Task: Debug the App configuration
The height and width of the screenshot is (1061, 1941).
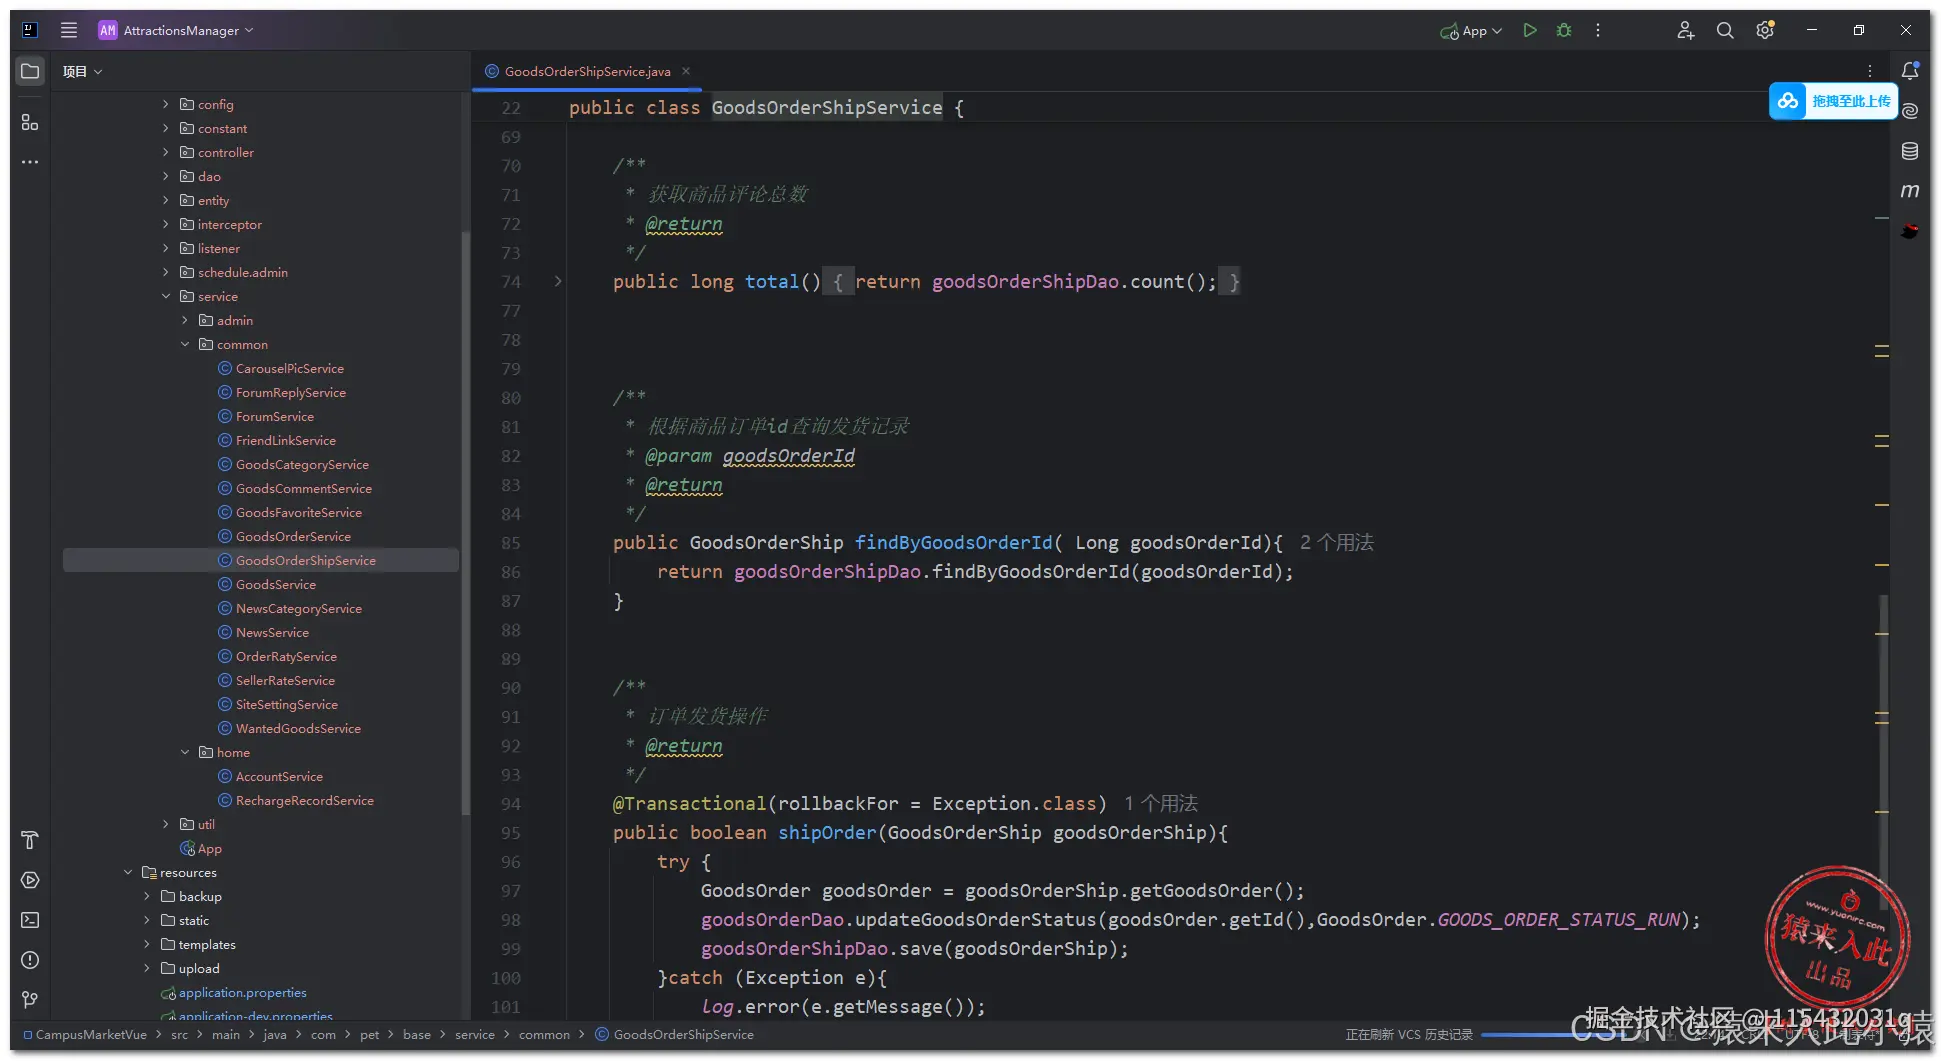Action: pyautogui.click(x=1564, y=30)
